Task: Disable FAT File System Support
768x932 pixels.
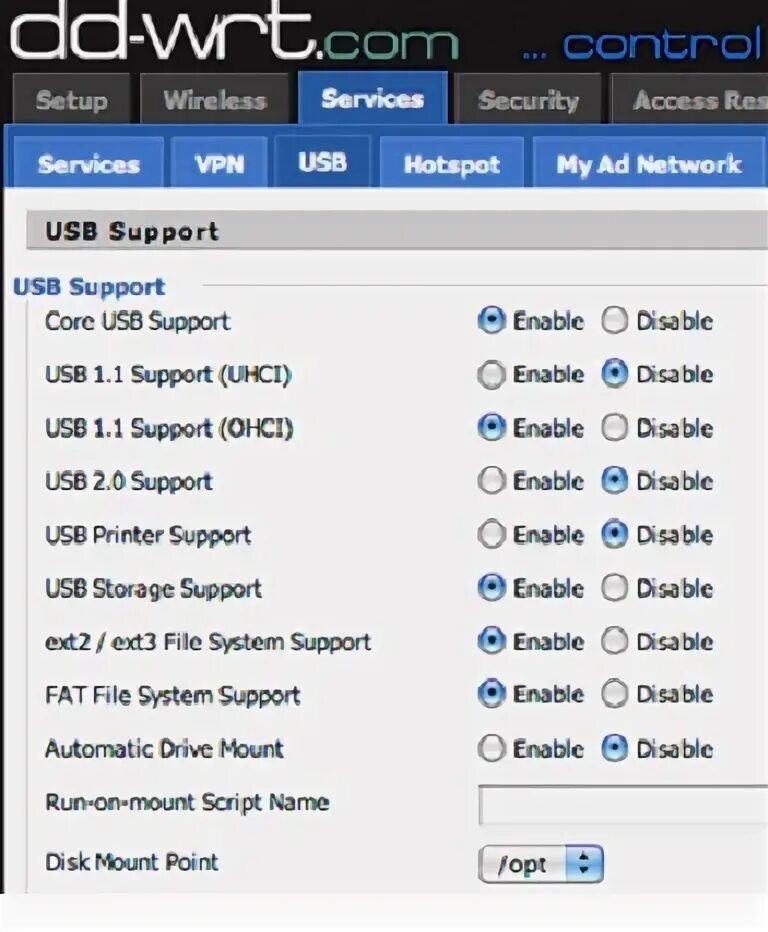Action: click(x=615, y=695)
